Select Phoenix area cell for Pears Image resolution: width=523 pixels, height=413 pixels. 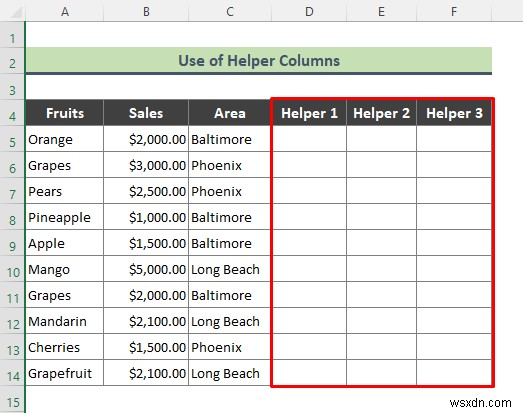click(230, 191)
